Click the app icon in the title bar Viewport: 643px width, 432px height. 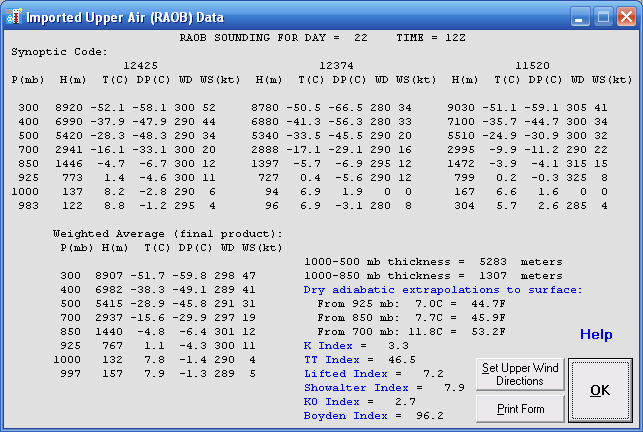point(13,17)
